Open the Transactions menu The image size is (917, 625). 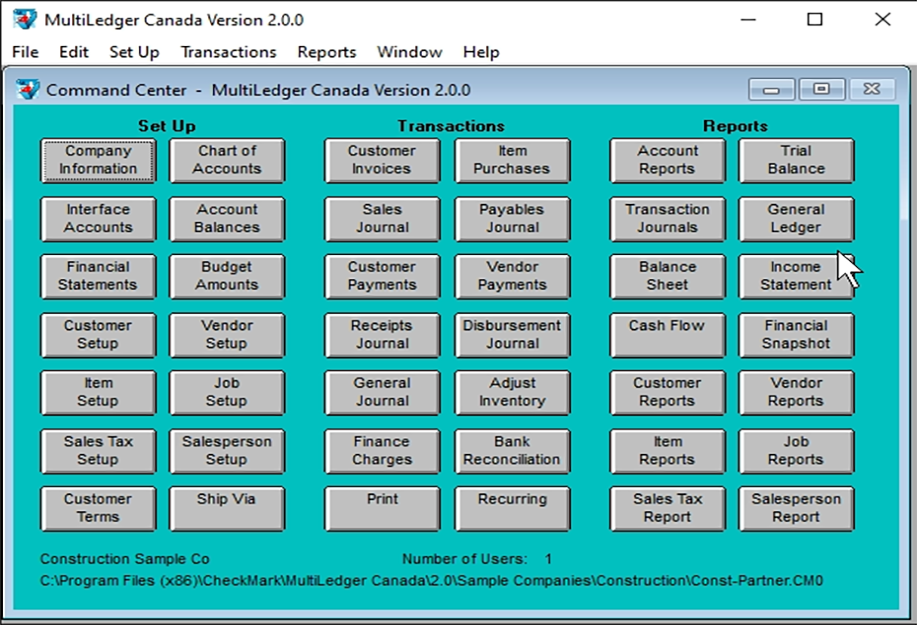tap(228, 52)
